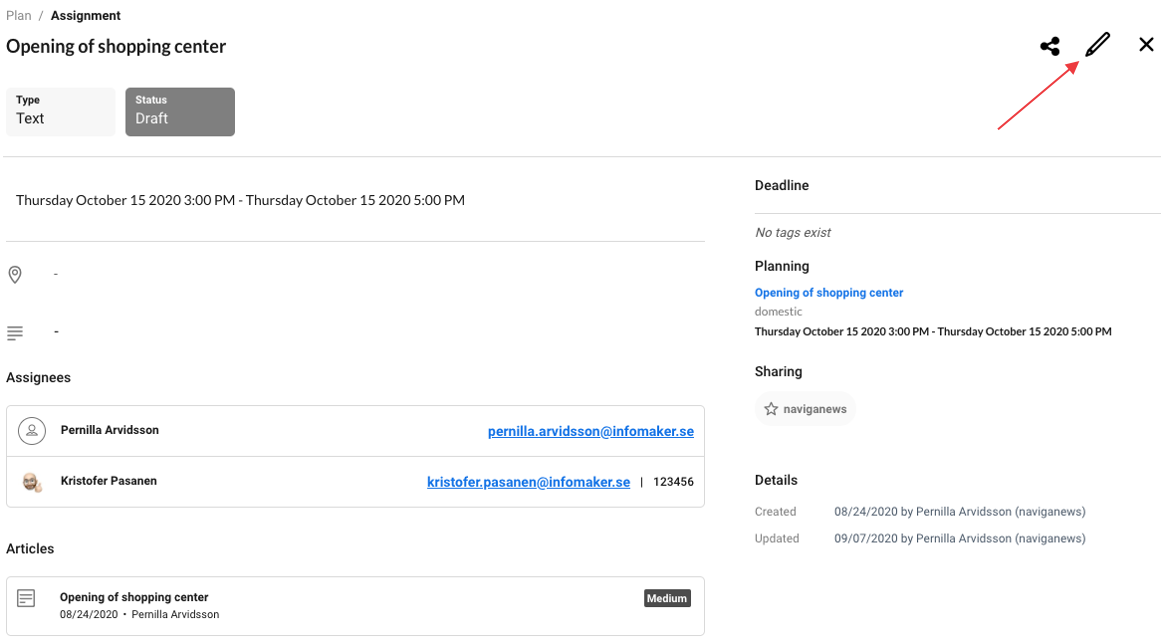This screenshot has width=1173, height=644.
Task: Click the naviganews sharing chip
Action: [806, 409]
